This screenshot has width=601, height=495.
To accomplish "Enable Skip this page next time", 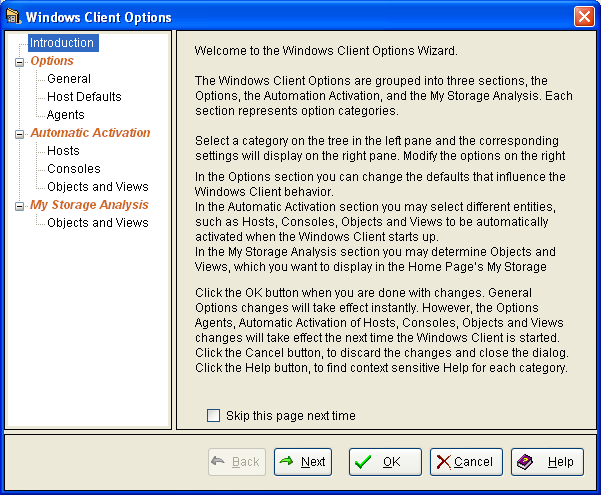I will 213,416.
